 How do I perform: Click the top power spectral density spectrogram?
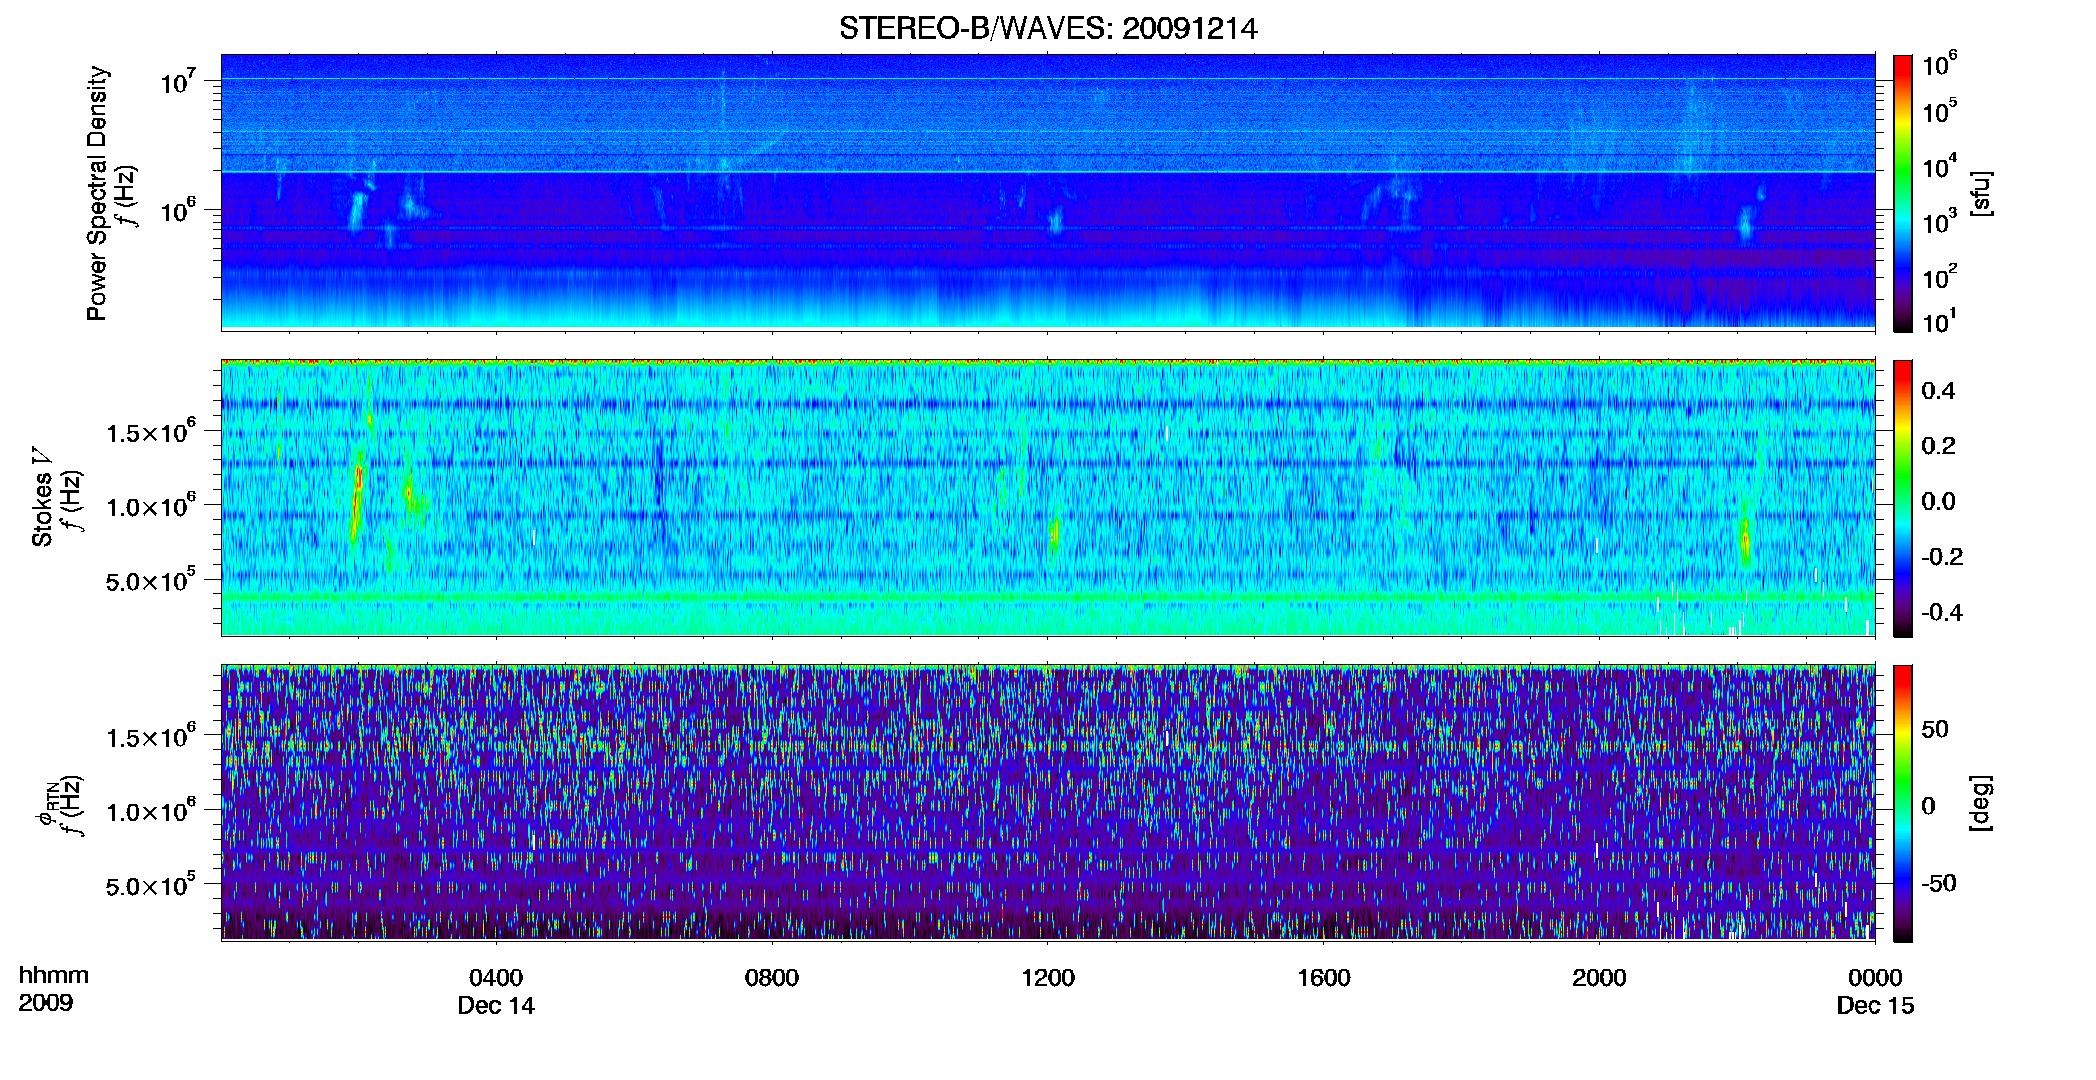pos(1048,192)
